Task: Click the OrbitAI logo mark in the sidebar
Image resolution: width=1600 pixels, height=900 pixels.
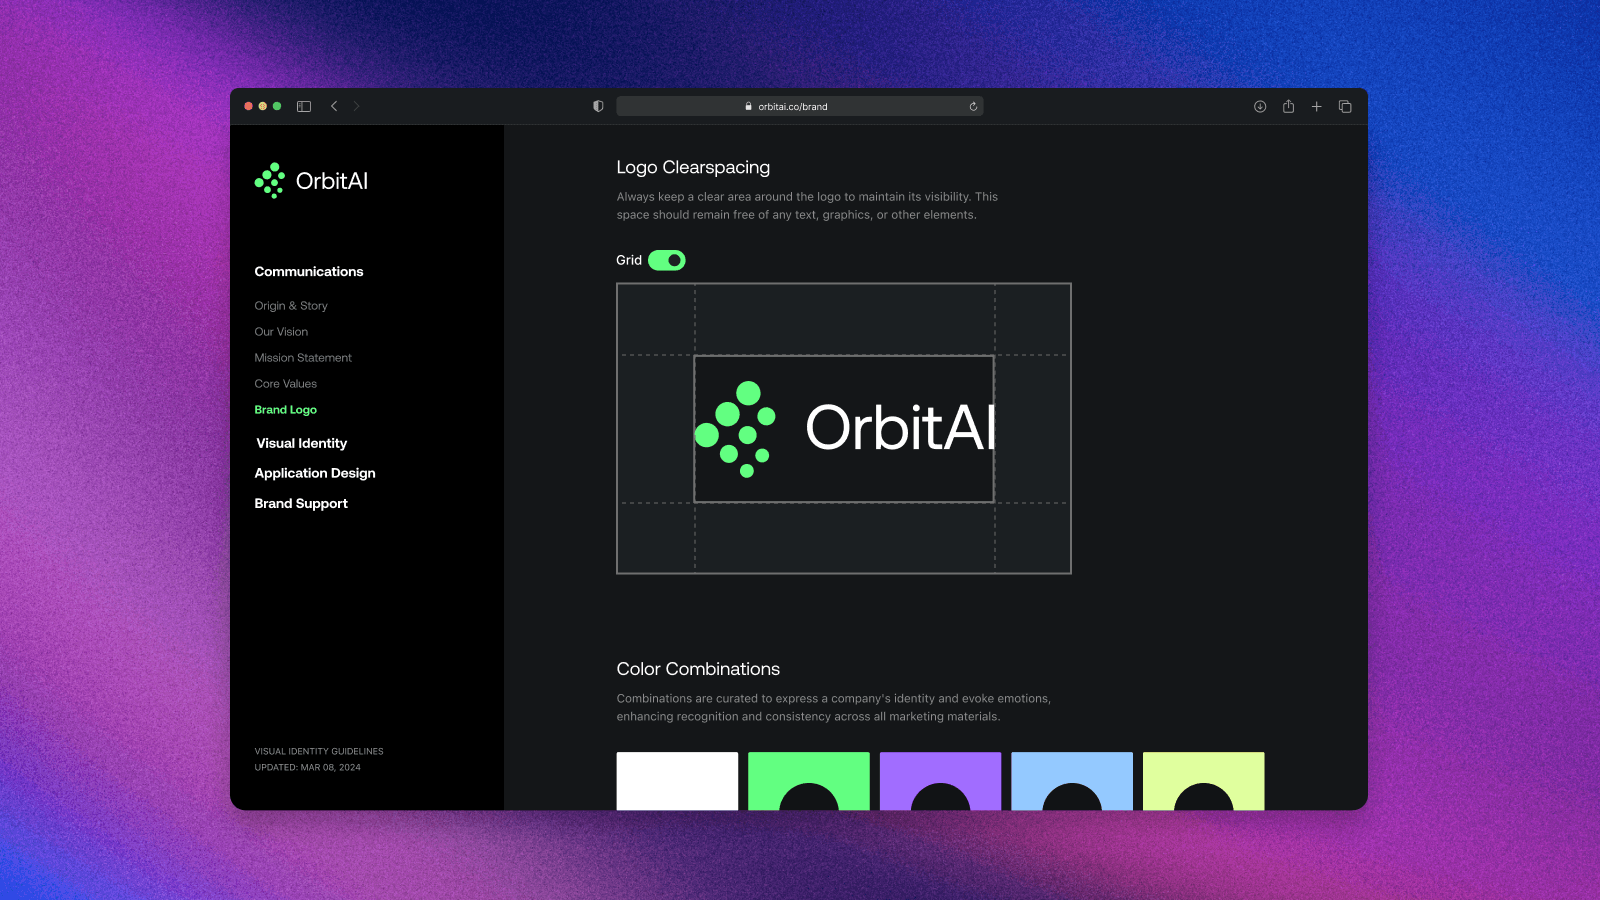Action: click(269, 180)
